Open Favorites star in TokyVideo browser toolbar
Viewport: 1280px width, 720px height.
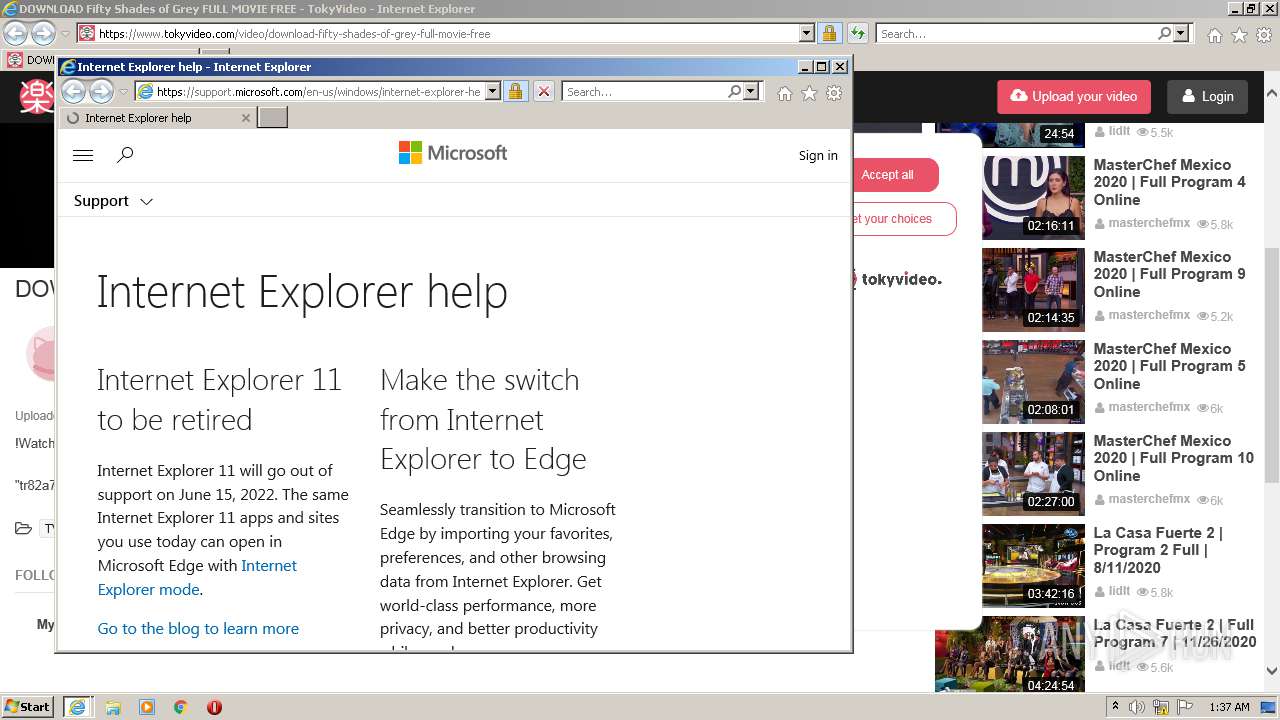tap(1239, 35)
